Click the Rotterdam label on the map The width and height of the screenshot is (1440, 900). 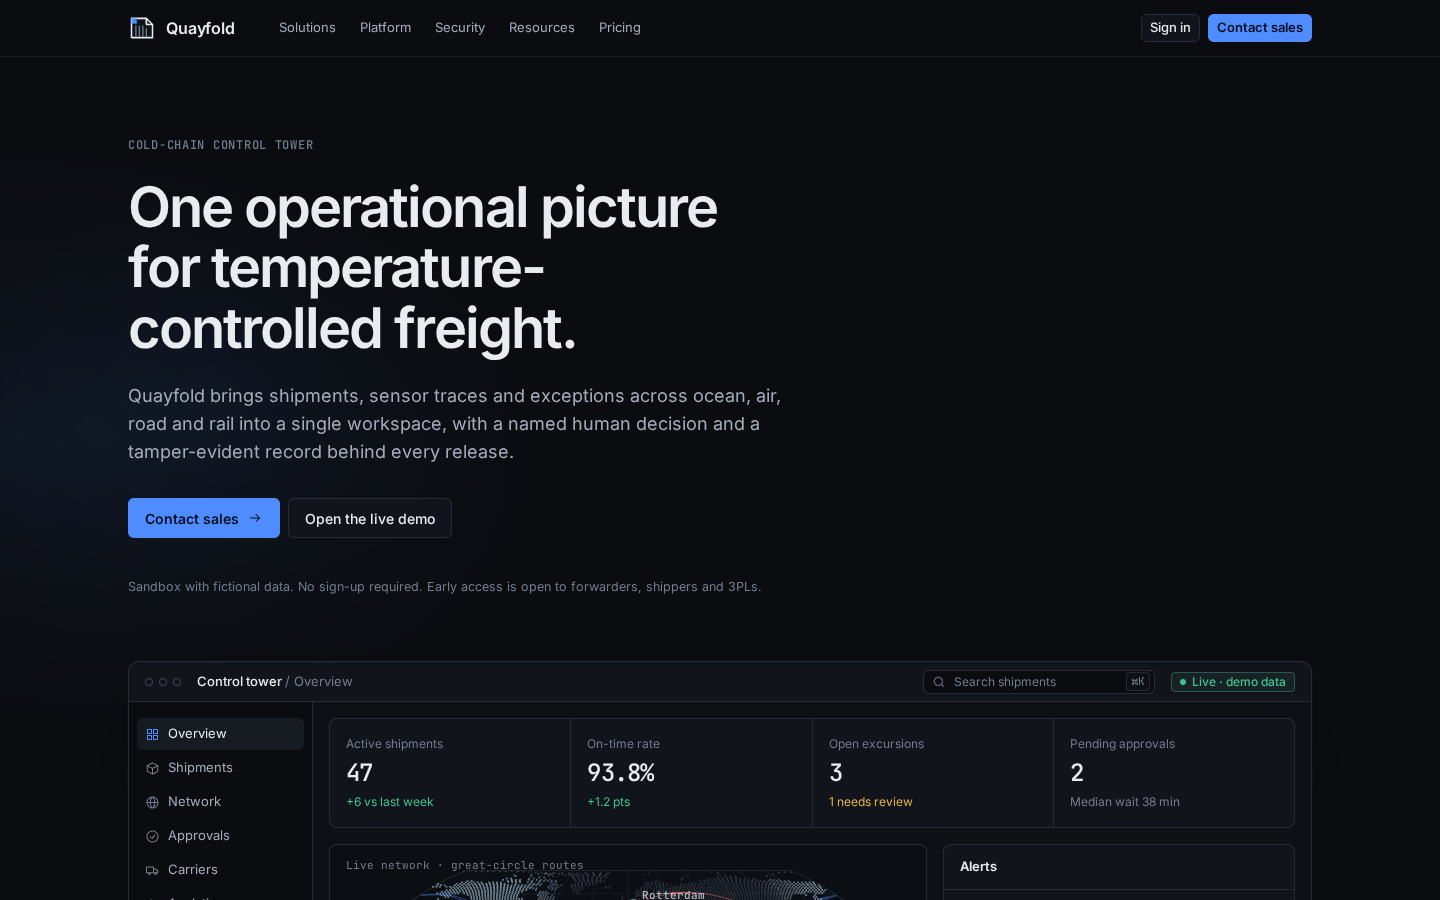(673, 895)
